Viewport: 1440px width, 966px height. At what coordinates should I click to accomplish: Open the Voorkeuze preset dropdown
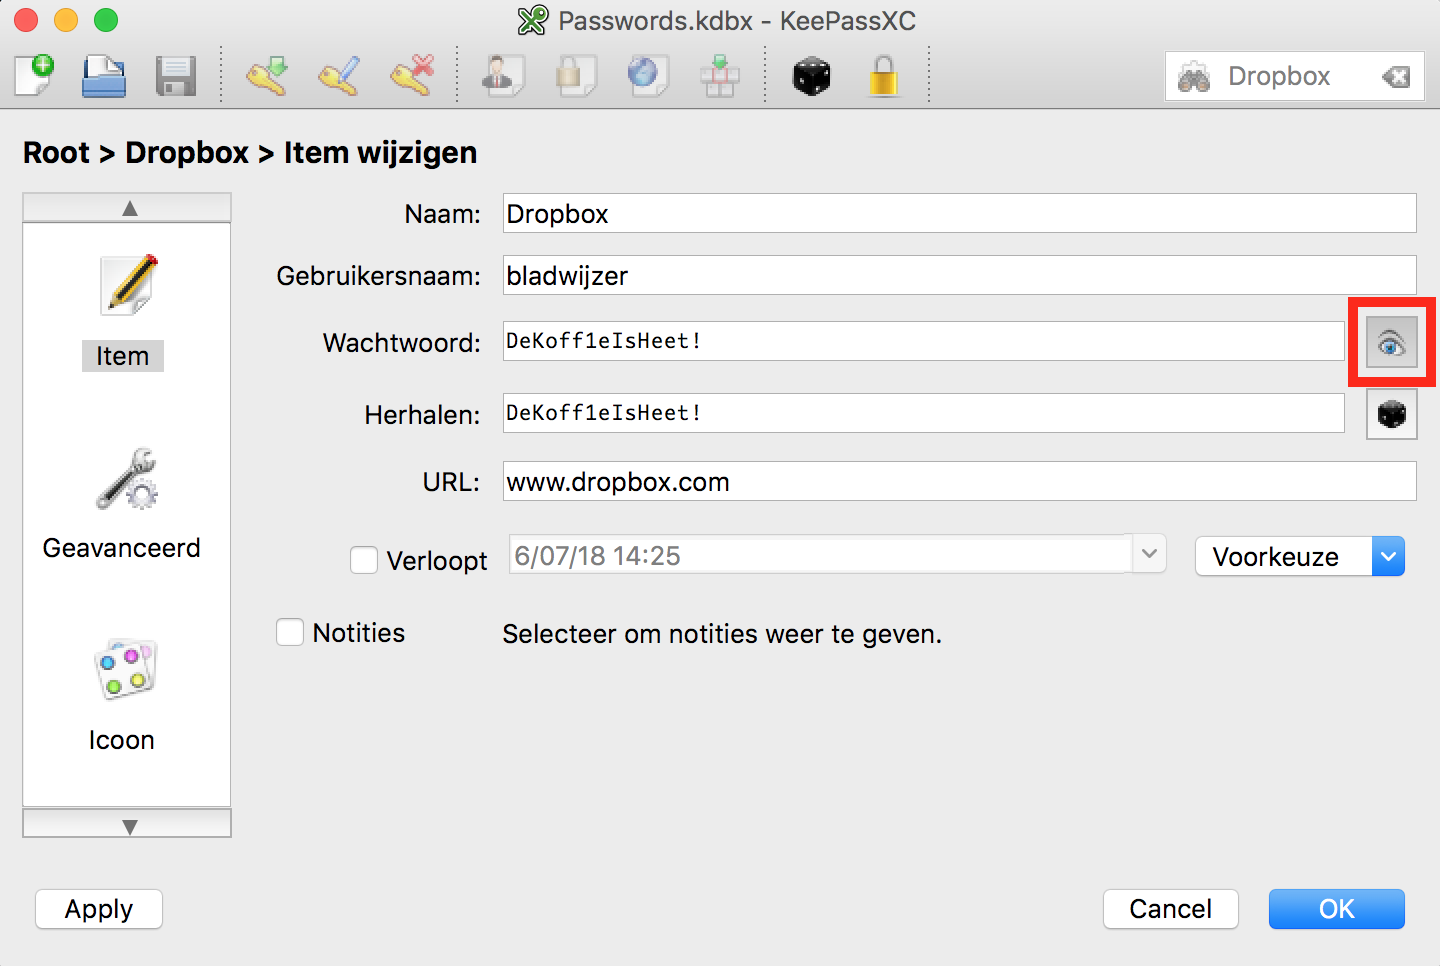pyautogui.click(x=1299, y=556)
